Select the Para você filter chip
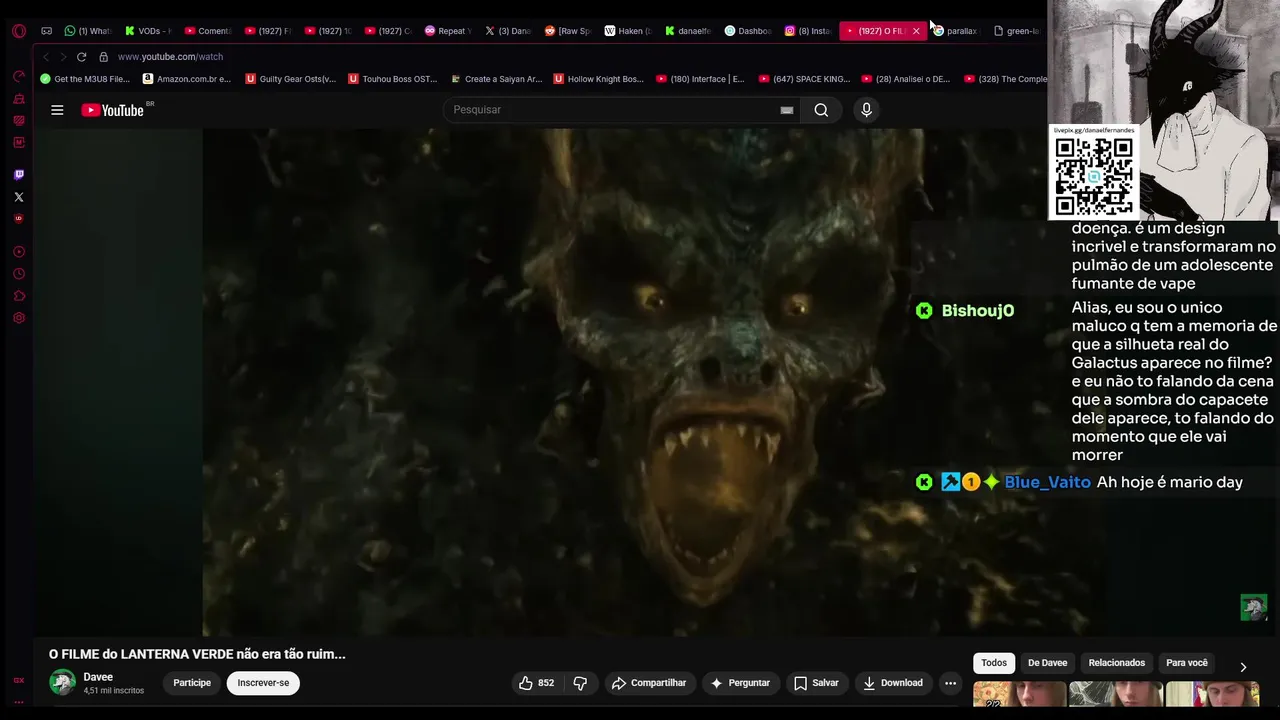Viewport: 1280px width, 720px height. point(1187,663)
